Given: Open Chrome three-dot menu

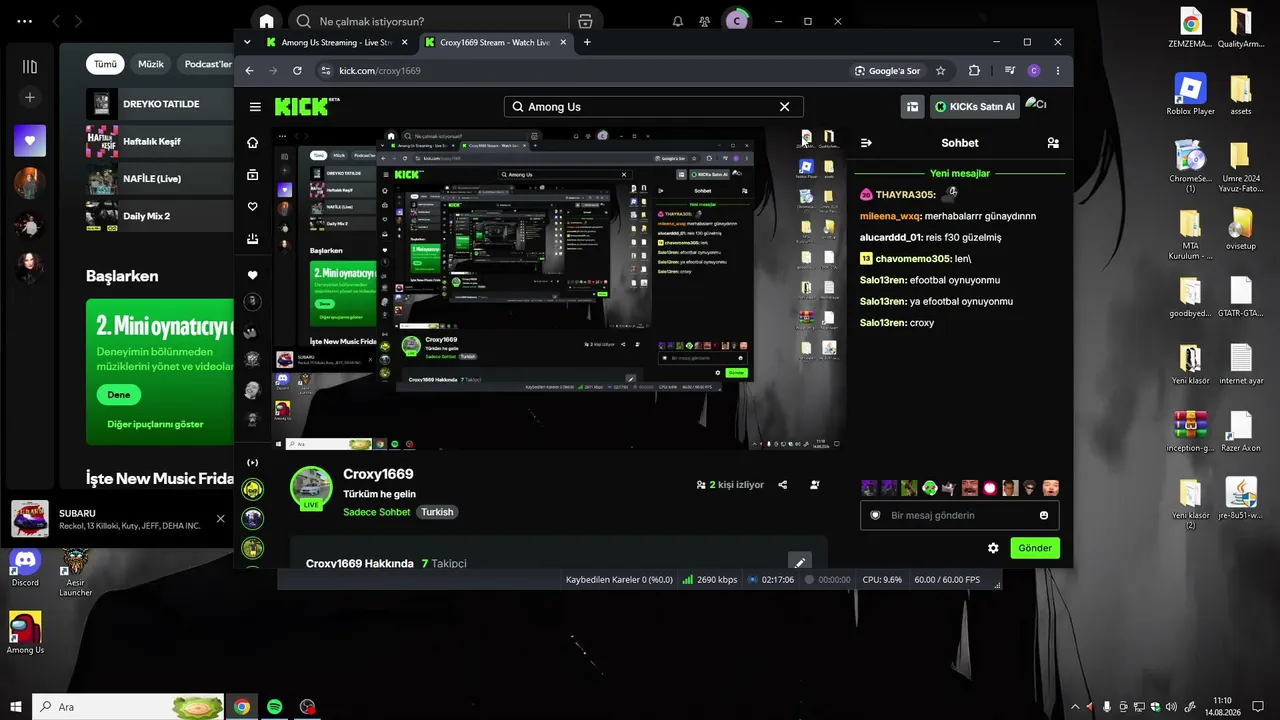Looking at the screenshot, I should click(x=1058, y=71).
